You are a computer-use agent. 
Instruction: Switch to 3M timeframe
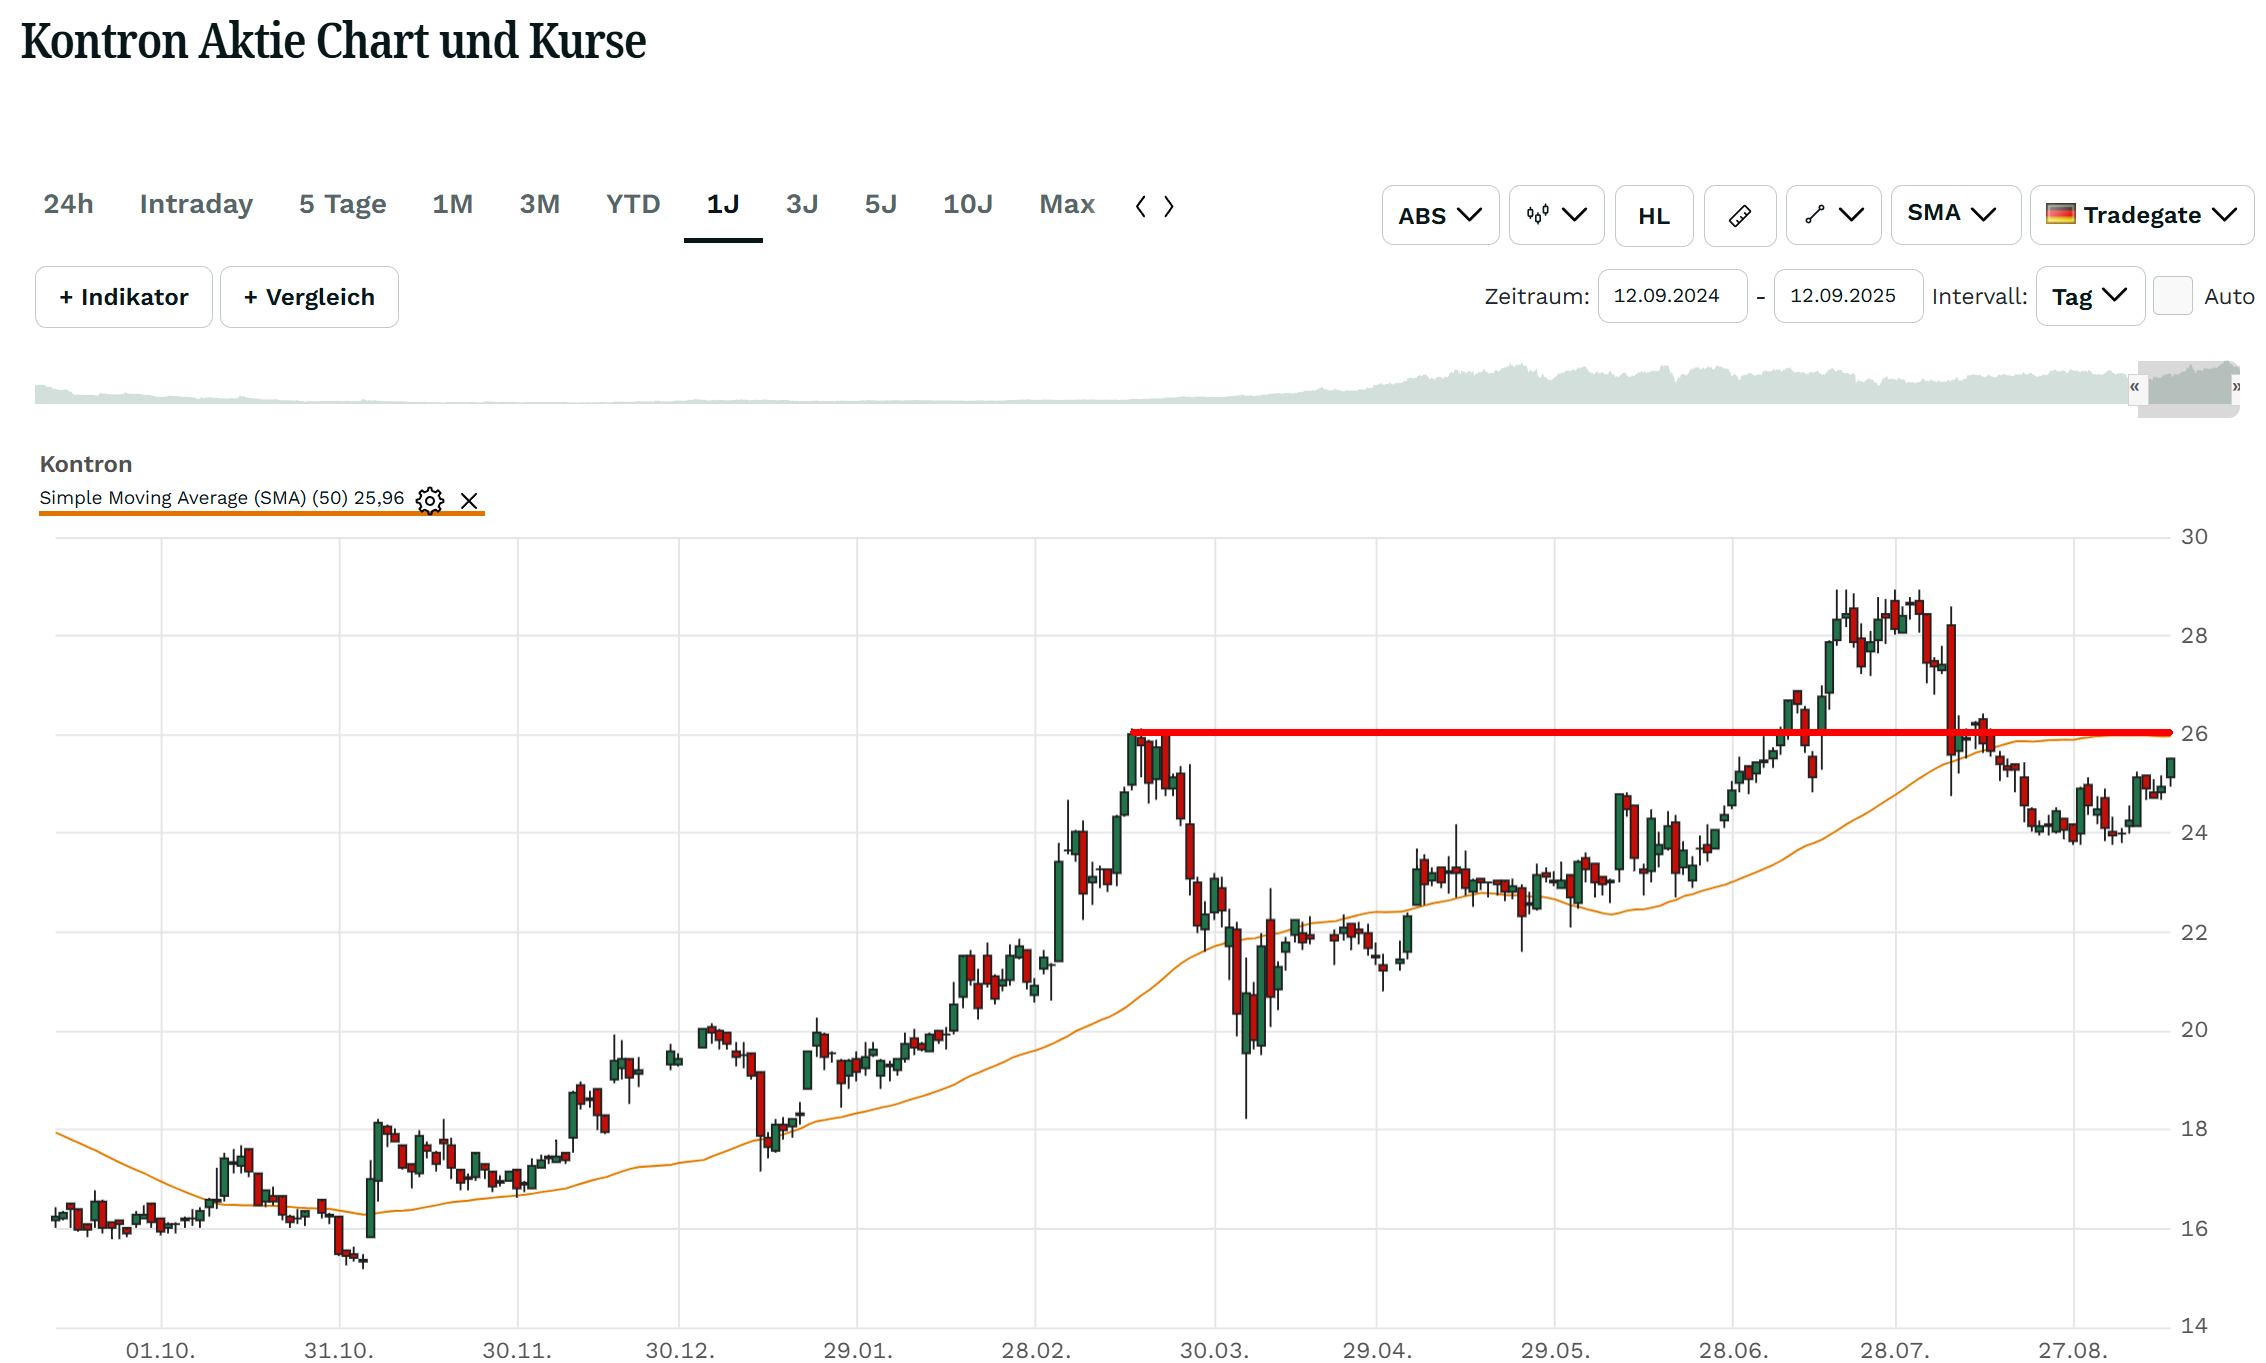coord(539,204)
